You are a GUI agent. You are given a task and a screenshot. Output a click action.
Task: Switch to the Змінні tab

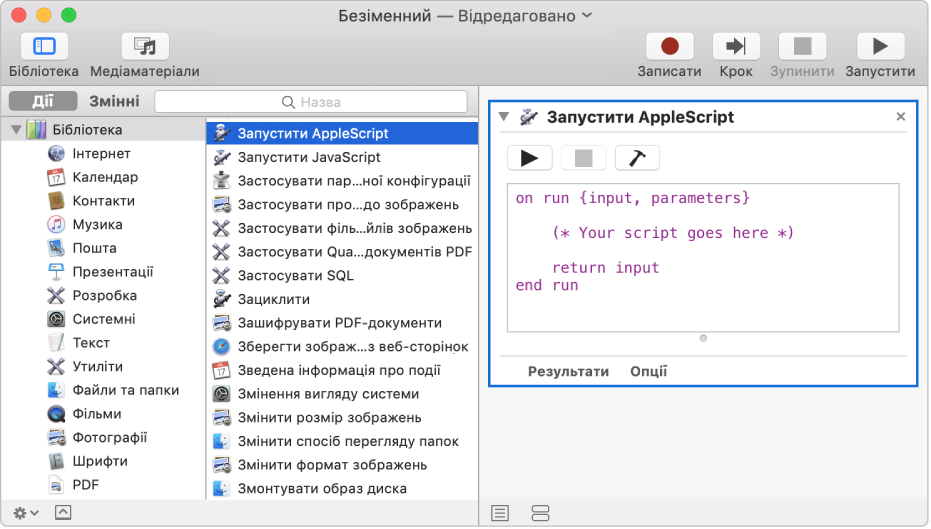[x=114, y=102]
